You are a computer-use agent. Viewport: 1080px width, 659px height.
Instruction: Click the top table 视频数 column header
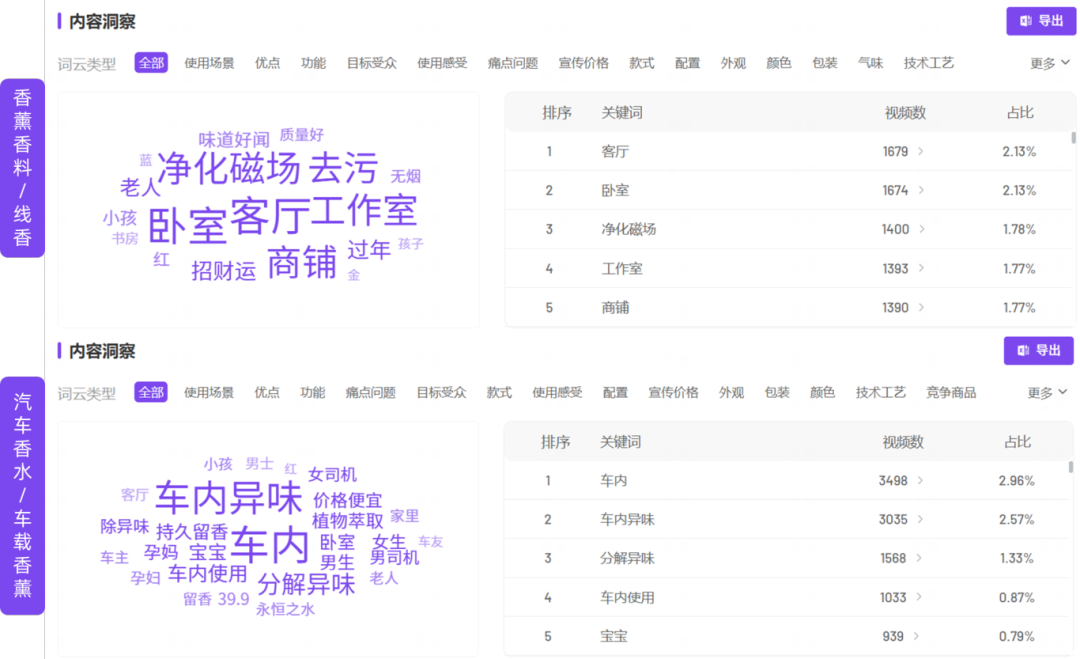click(905, 113)
